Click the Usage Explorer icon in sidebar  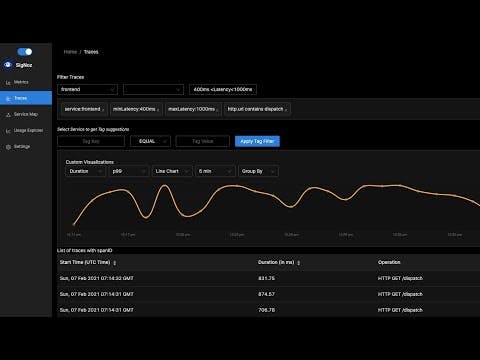pyautogui.click(x=8, y=131)
